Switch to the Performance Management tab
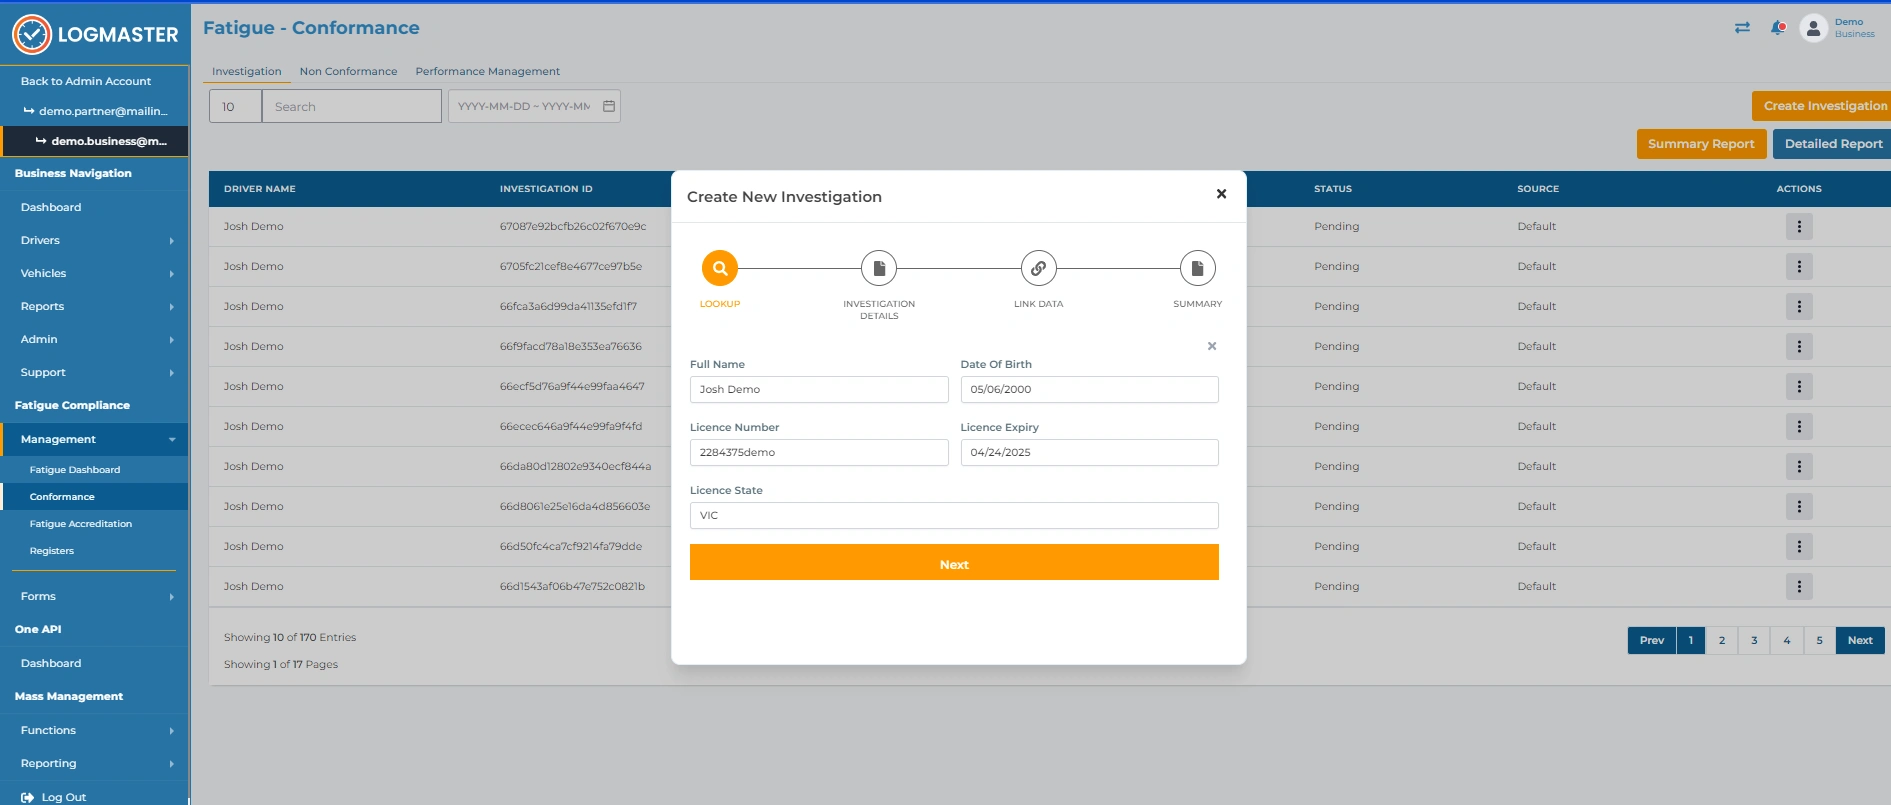1891x805 pixels. coord(487,71)
